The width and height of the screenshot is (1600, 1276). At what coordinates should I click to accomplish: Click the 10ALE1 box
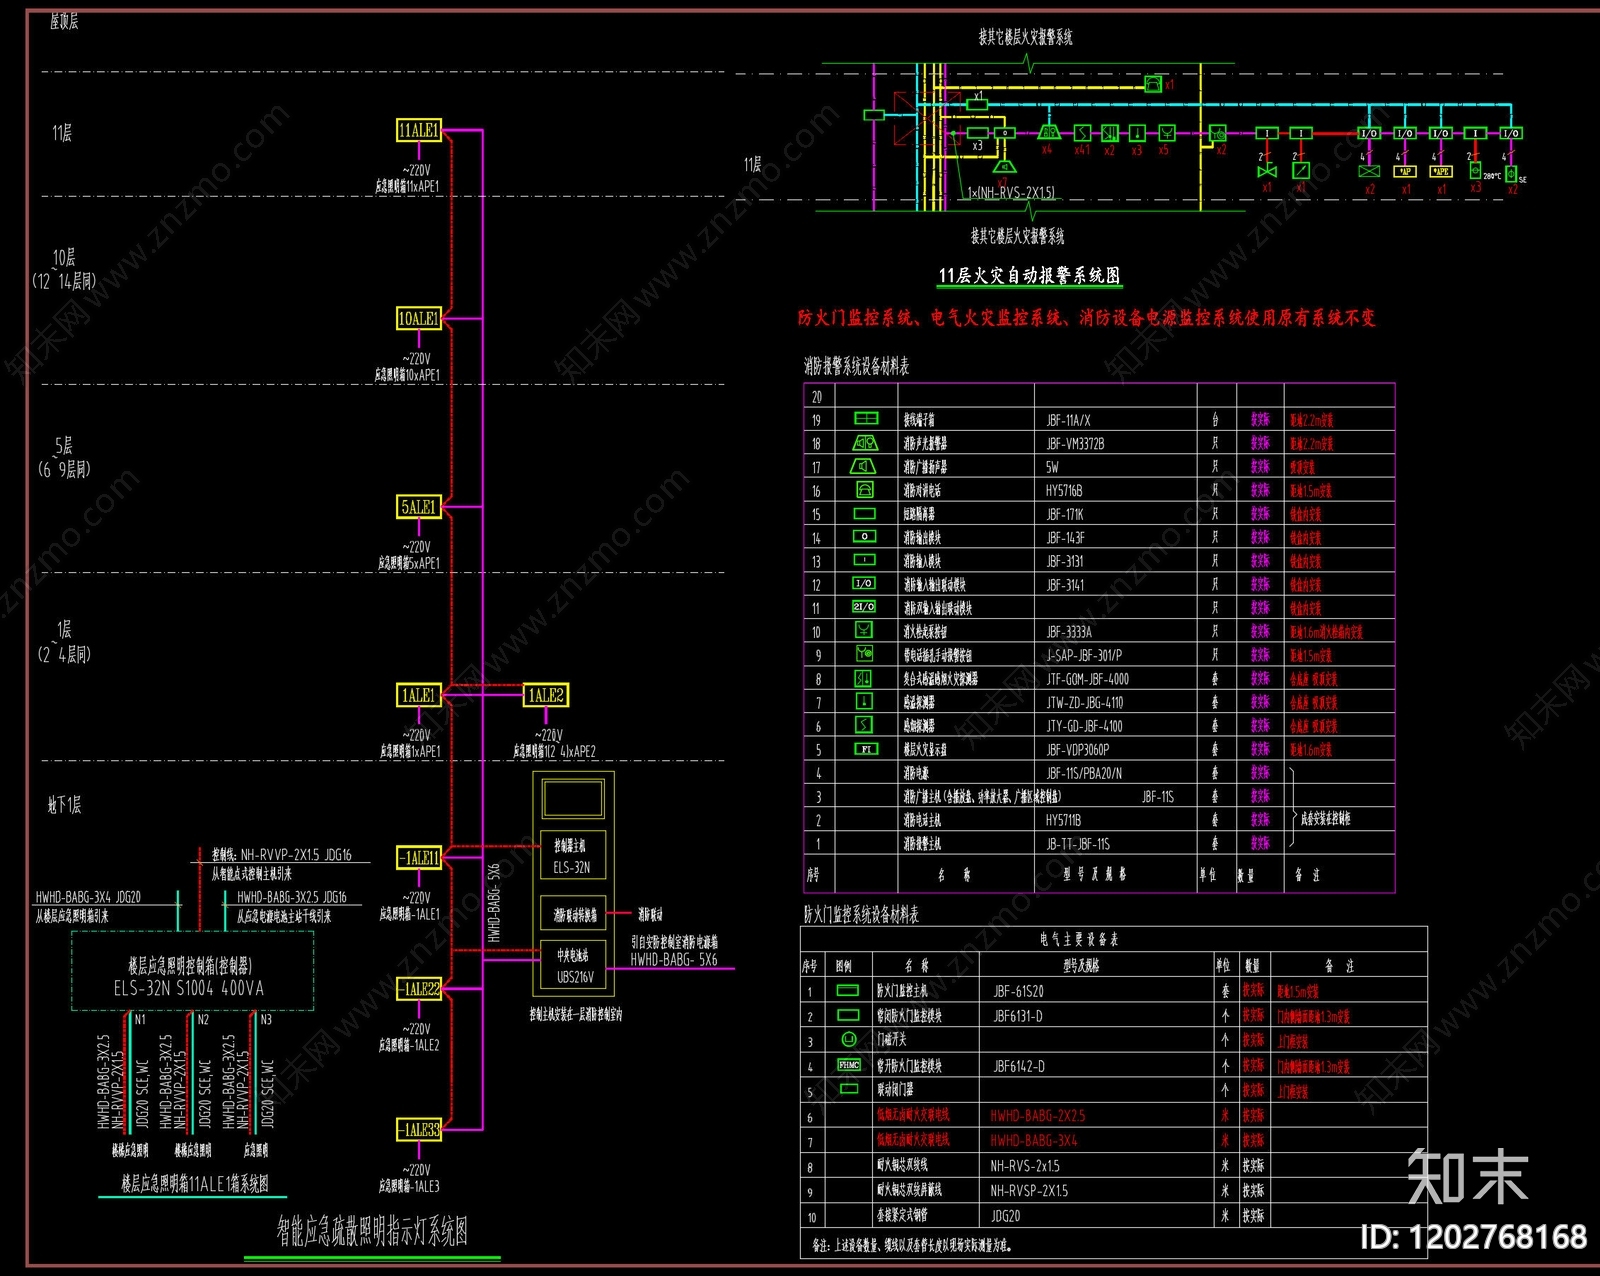point(419,318)
